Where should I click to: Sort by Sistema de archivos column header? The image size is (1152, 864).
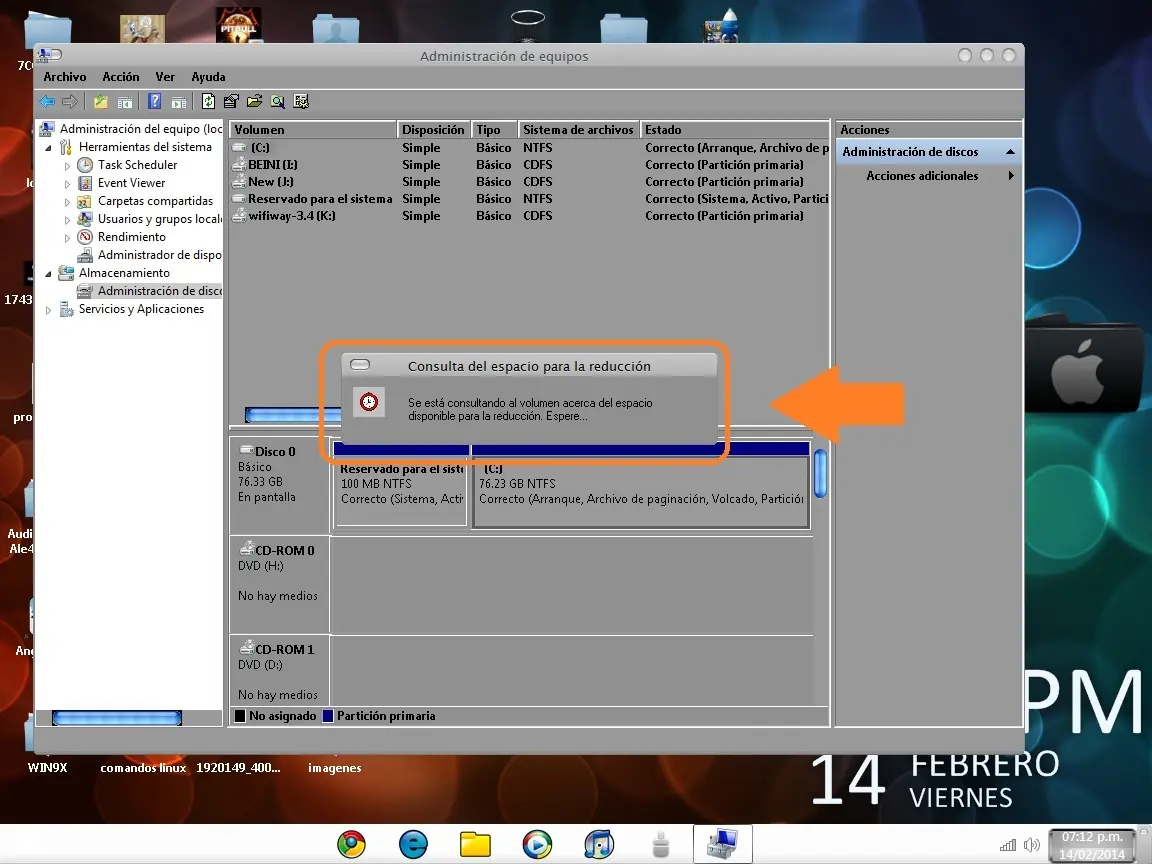pyautogui.click(x=579, y=129)
